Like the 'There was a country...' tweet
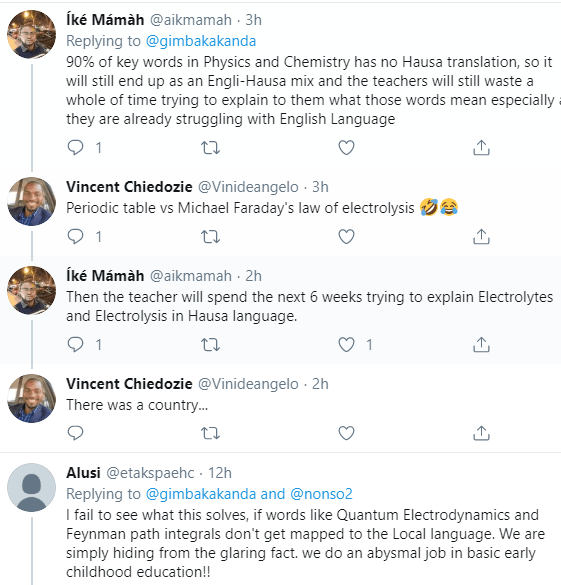The width and height of the screenshot is (561, 585). click(346, 433)
